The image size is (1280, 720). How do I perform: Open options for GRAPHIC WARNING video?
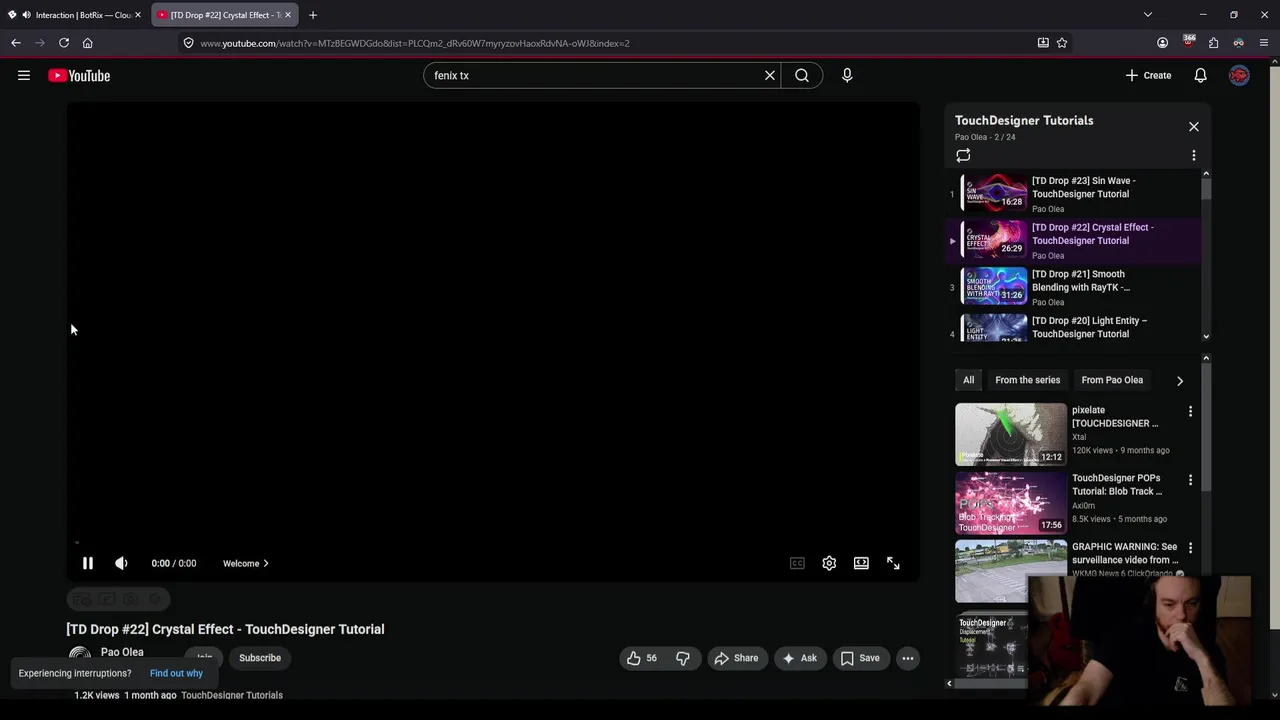1190,547
